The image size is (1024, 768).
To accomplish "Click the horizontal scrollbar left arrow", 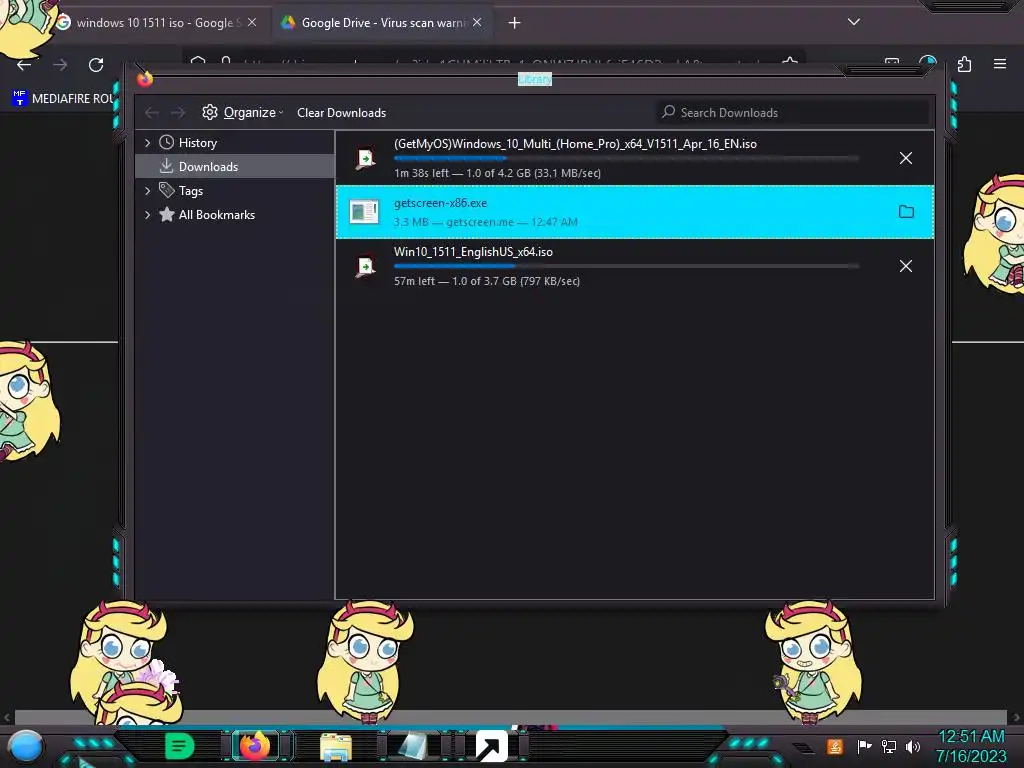I will click(7, 717).
